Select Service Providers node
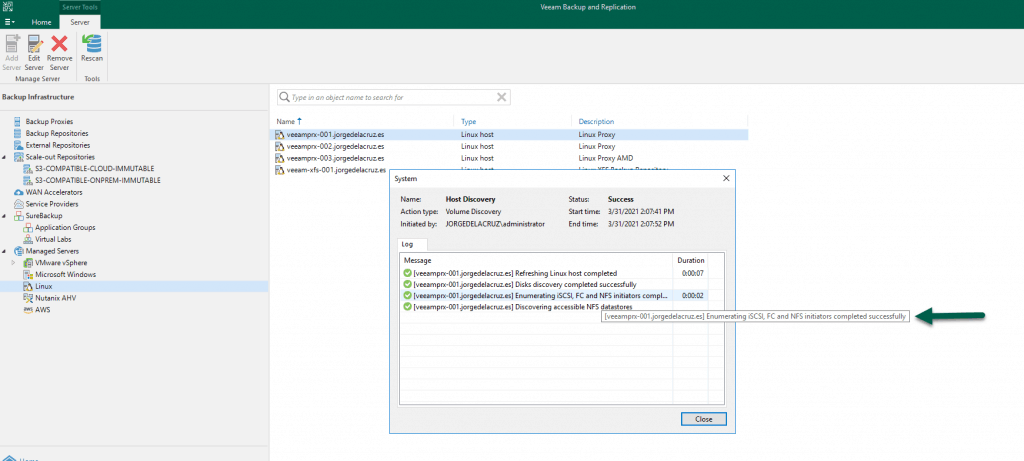1024x461 pixels. click(52, 204)
